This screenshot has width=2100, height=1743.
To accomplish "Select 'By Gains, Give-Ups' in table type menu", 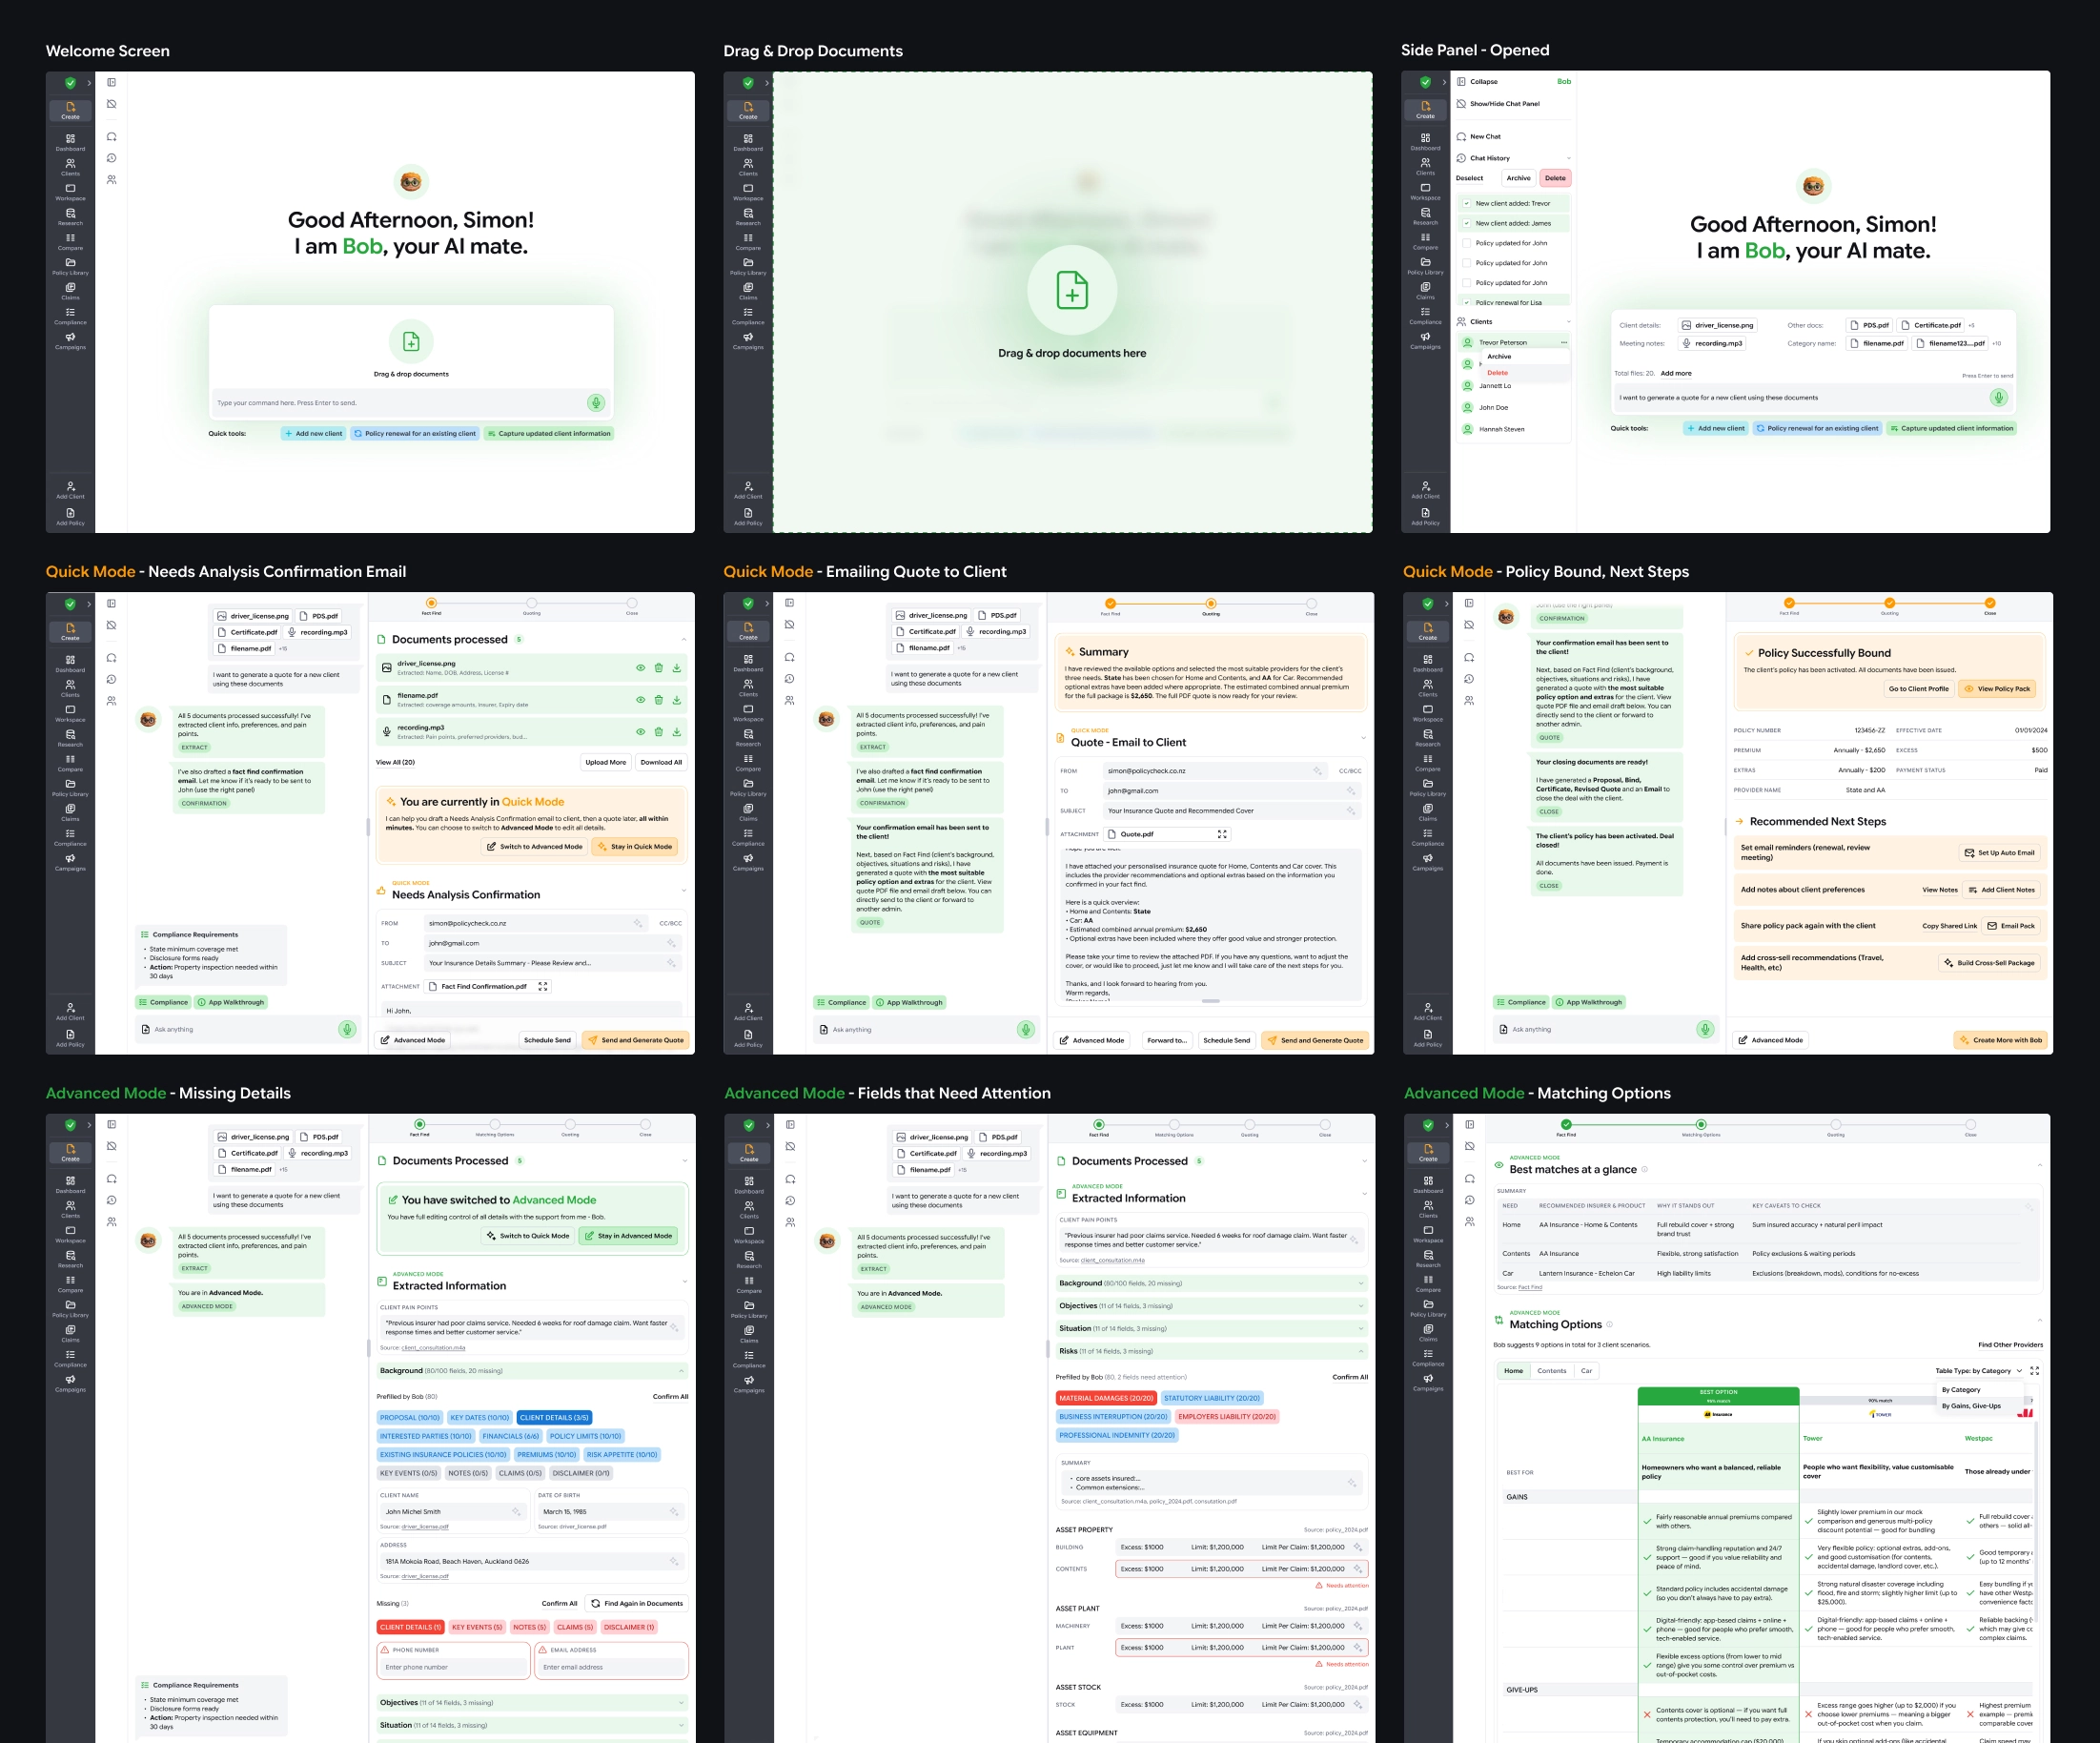I will [x=1971, y=1406].
